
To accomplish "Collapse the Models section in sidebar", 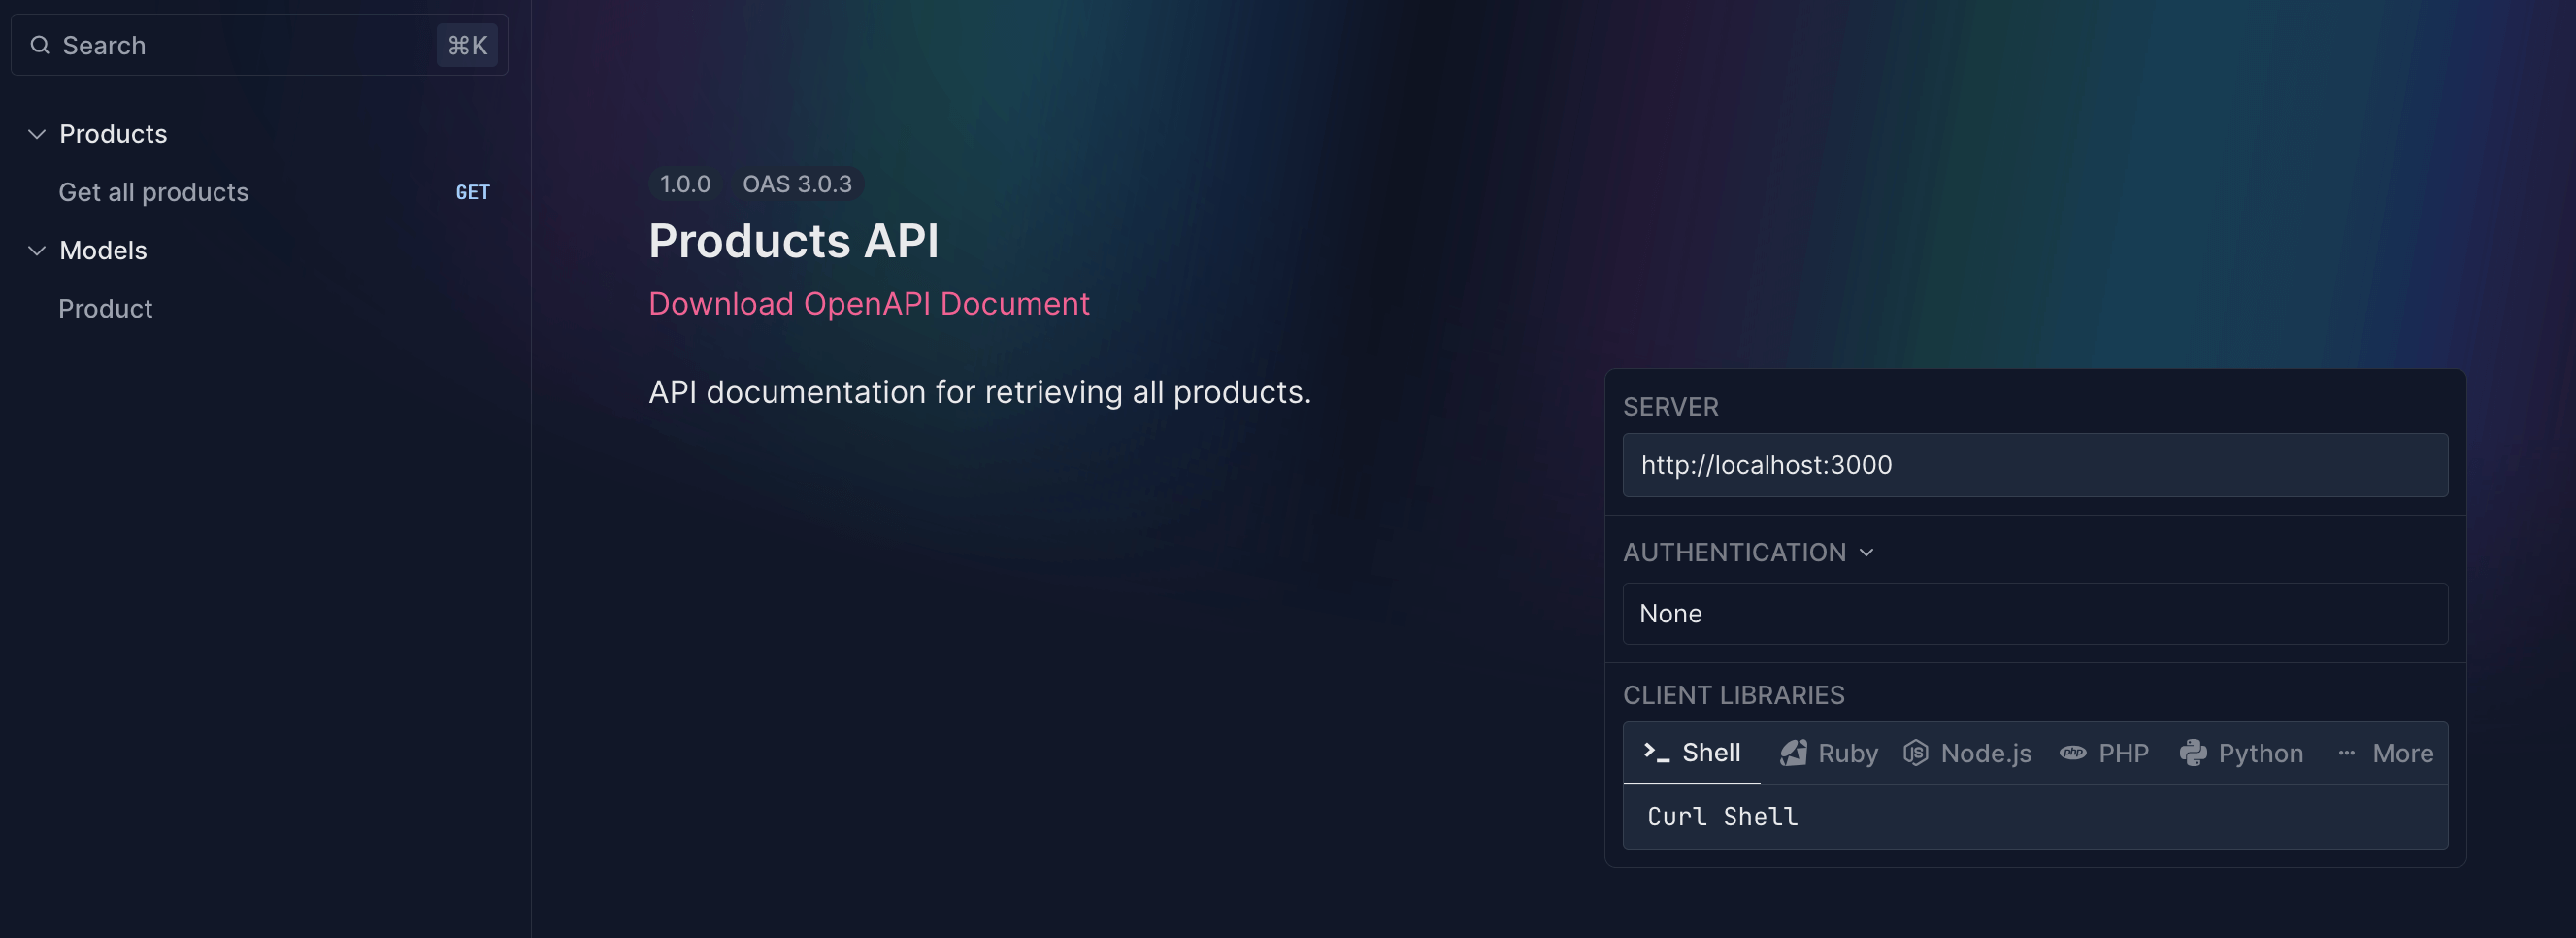I will tap(36, 251).
